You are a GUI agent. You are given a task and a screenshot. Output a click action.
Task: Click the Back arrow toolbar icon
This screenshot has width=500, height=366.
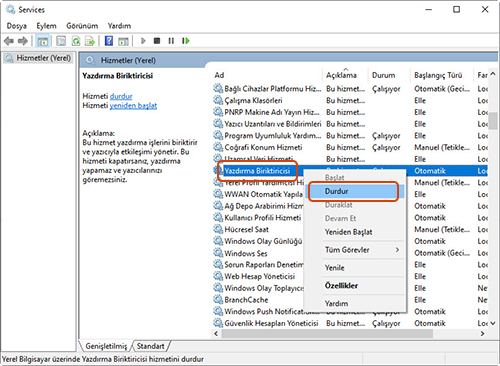pos(9,41)
